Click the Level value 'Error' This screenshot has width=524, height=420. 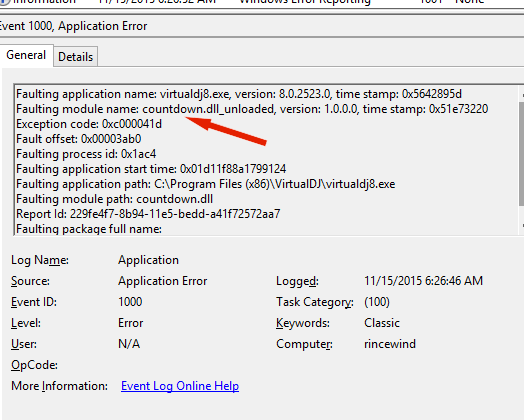[x=130, y=323]
